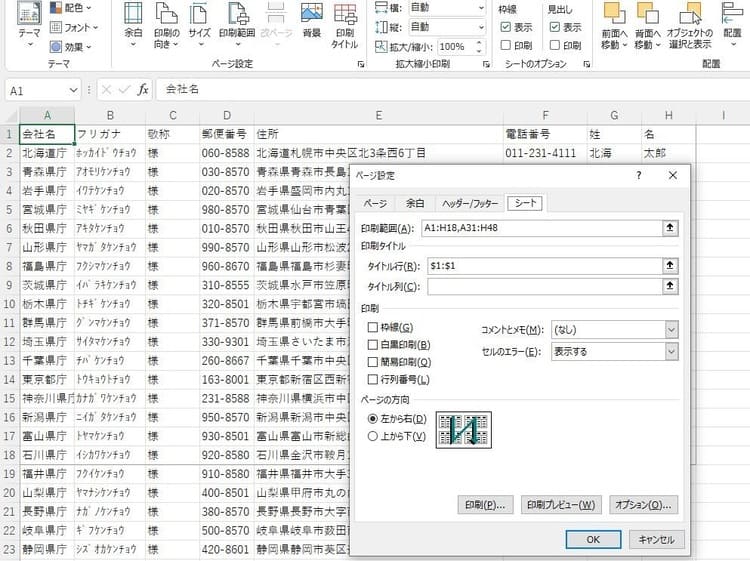Click the 拡大/縮小 100% stepper
The image size is (750, 561).
[479, 46]
